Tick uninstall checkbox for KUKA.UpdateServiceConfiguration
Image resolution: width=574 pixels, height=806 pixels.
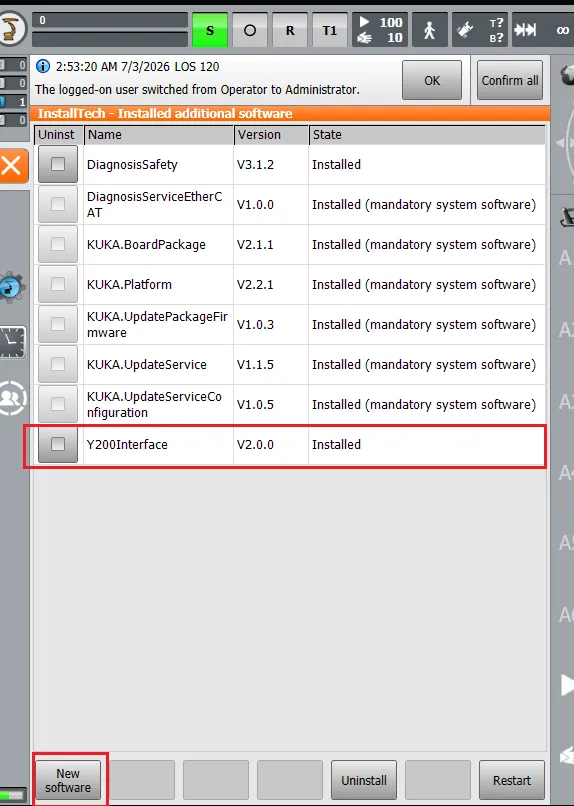58,405
